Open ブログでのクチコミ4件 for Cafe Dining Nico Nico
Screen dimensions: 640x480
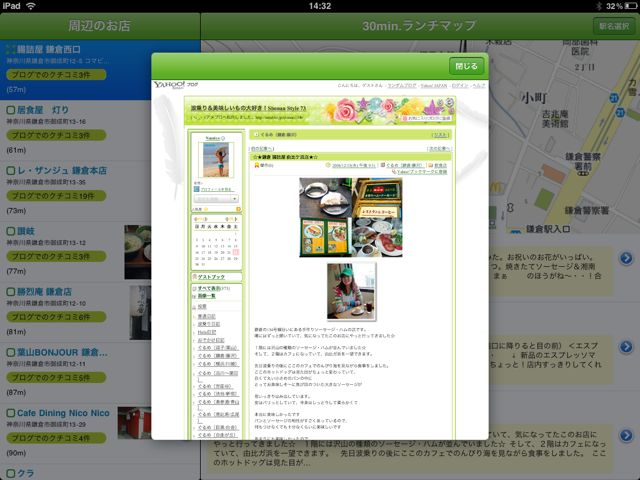coord(56,438)
